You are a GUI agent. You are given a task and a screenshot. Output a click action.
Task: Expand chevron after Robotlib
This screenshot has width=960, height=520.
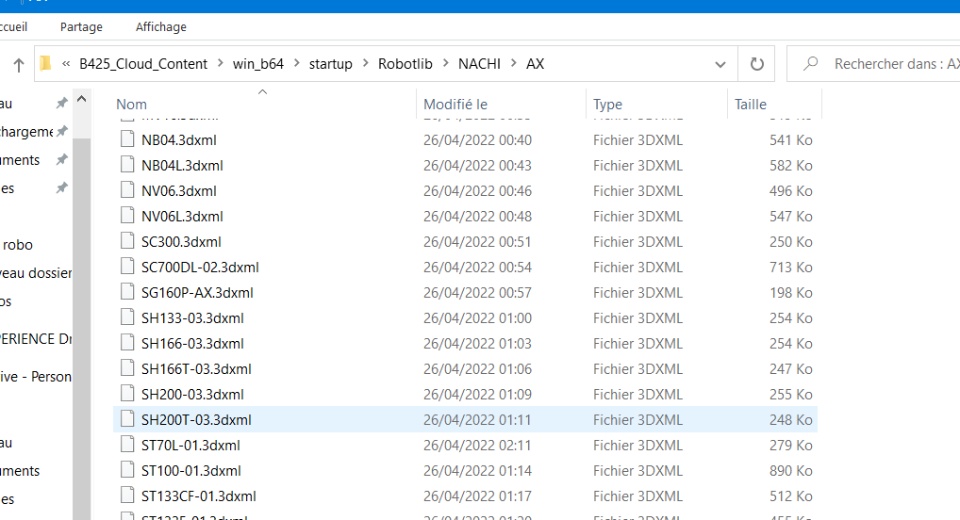click(x=446, y=64)
